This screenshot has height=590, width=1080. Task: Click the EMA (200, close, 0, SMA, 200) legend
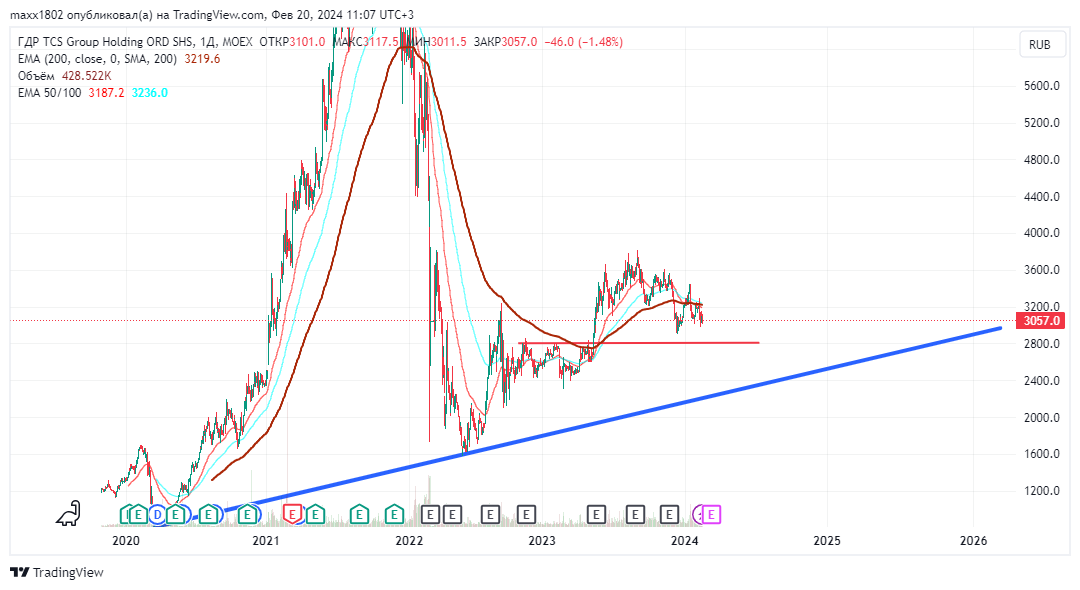(x=97, y=59)
